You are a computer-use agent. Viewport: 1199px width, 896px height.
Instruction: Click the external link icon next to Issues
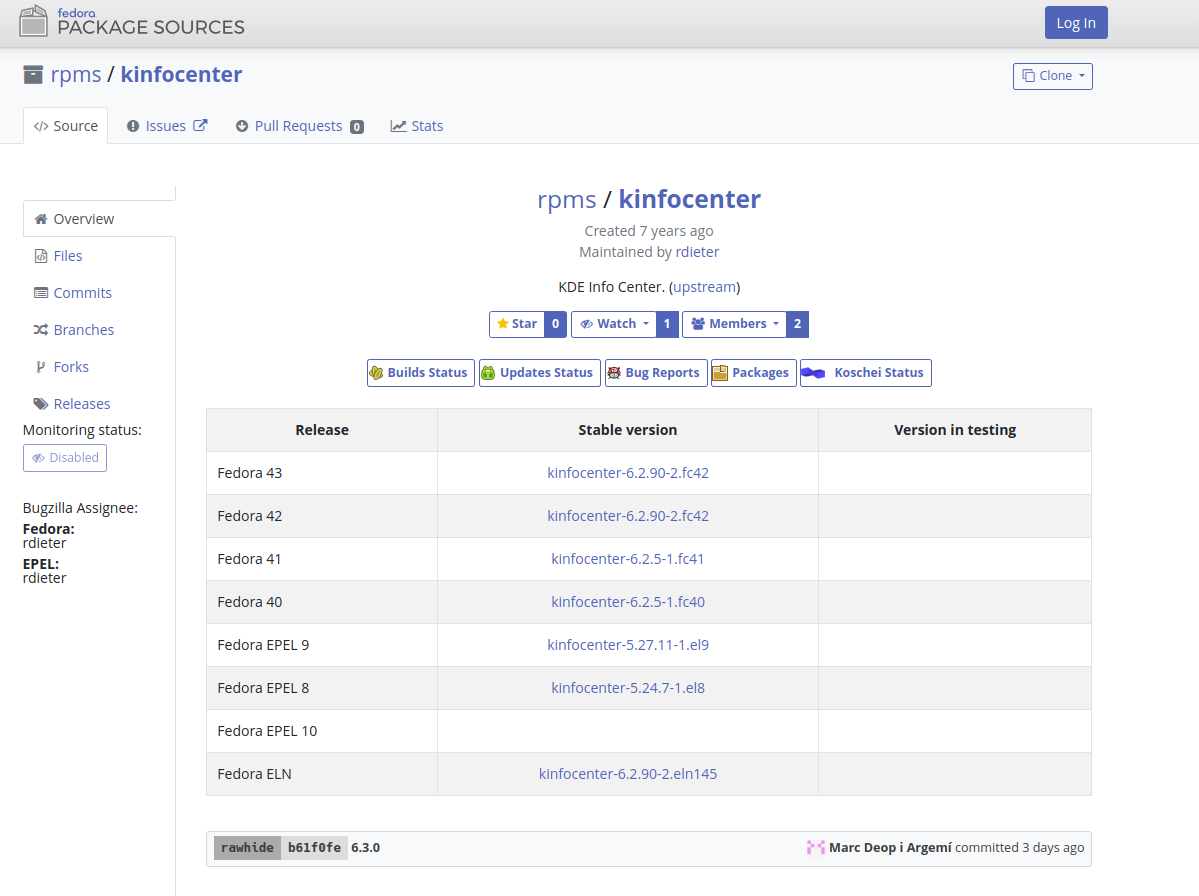click(200, 125)
